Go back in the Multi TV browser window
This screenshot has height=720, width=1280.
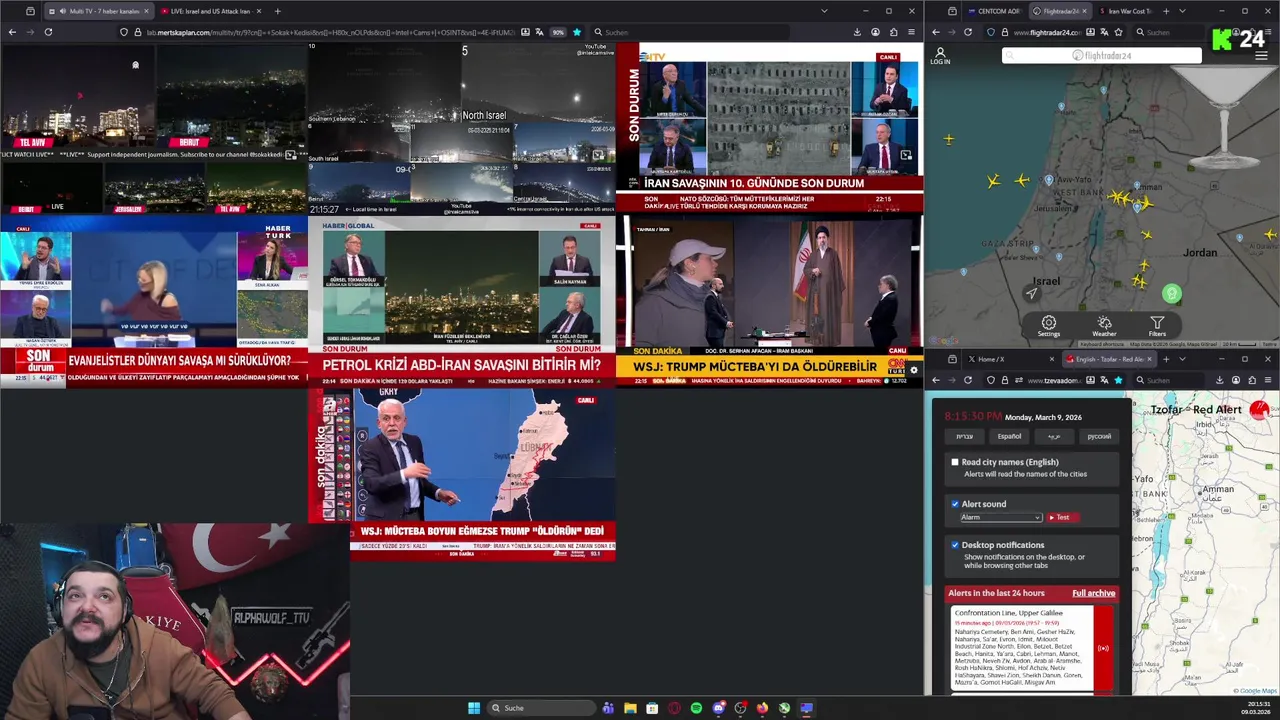click(12, 32)
